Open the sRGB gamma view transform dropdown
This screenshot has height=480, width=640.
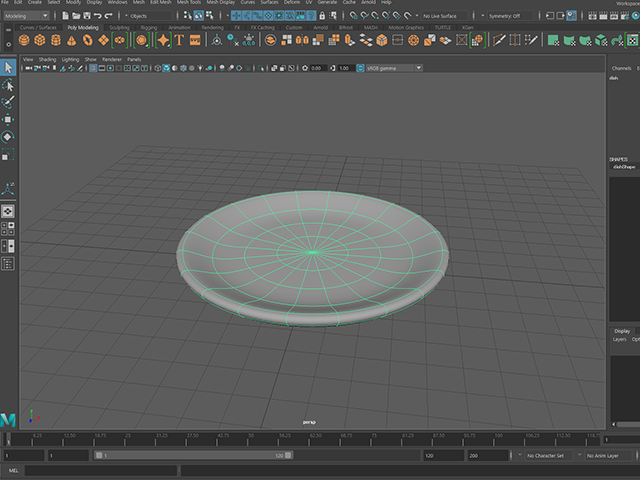(x=394, y=68)
